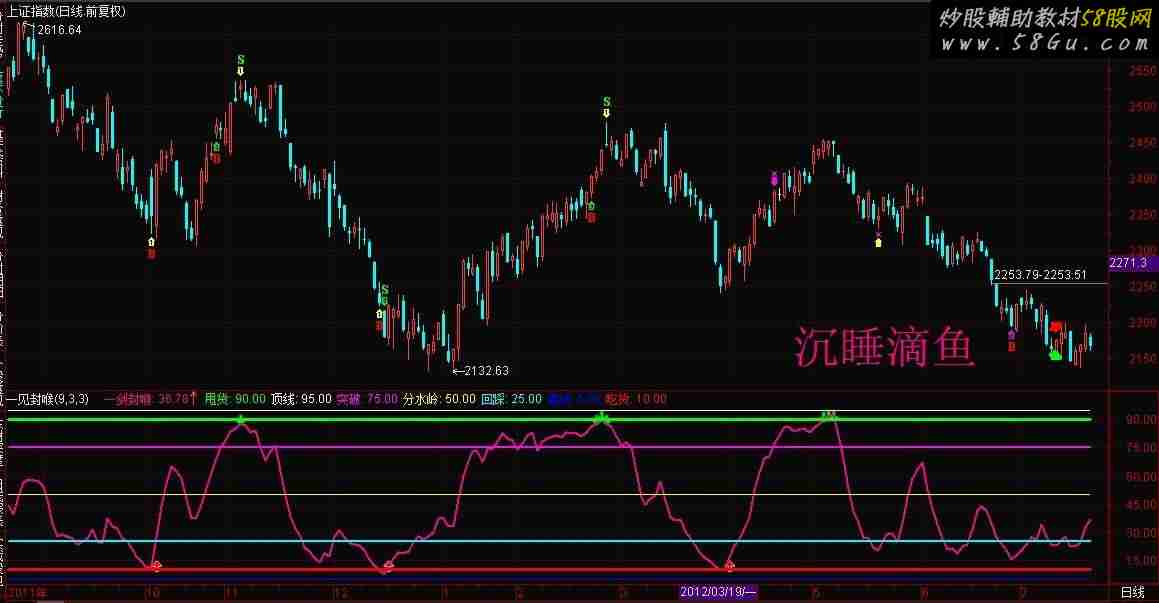The height and width of the screenshot is (603, 1159).
Task: Open the 一见封喉(9,3,3) indicator settings label
Action: (47, 399)
